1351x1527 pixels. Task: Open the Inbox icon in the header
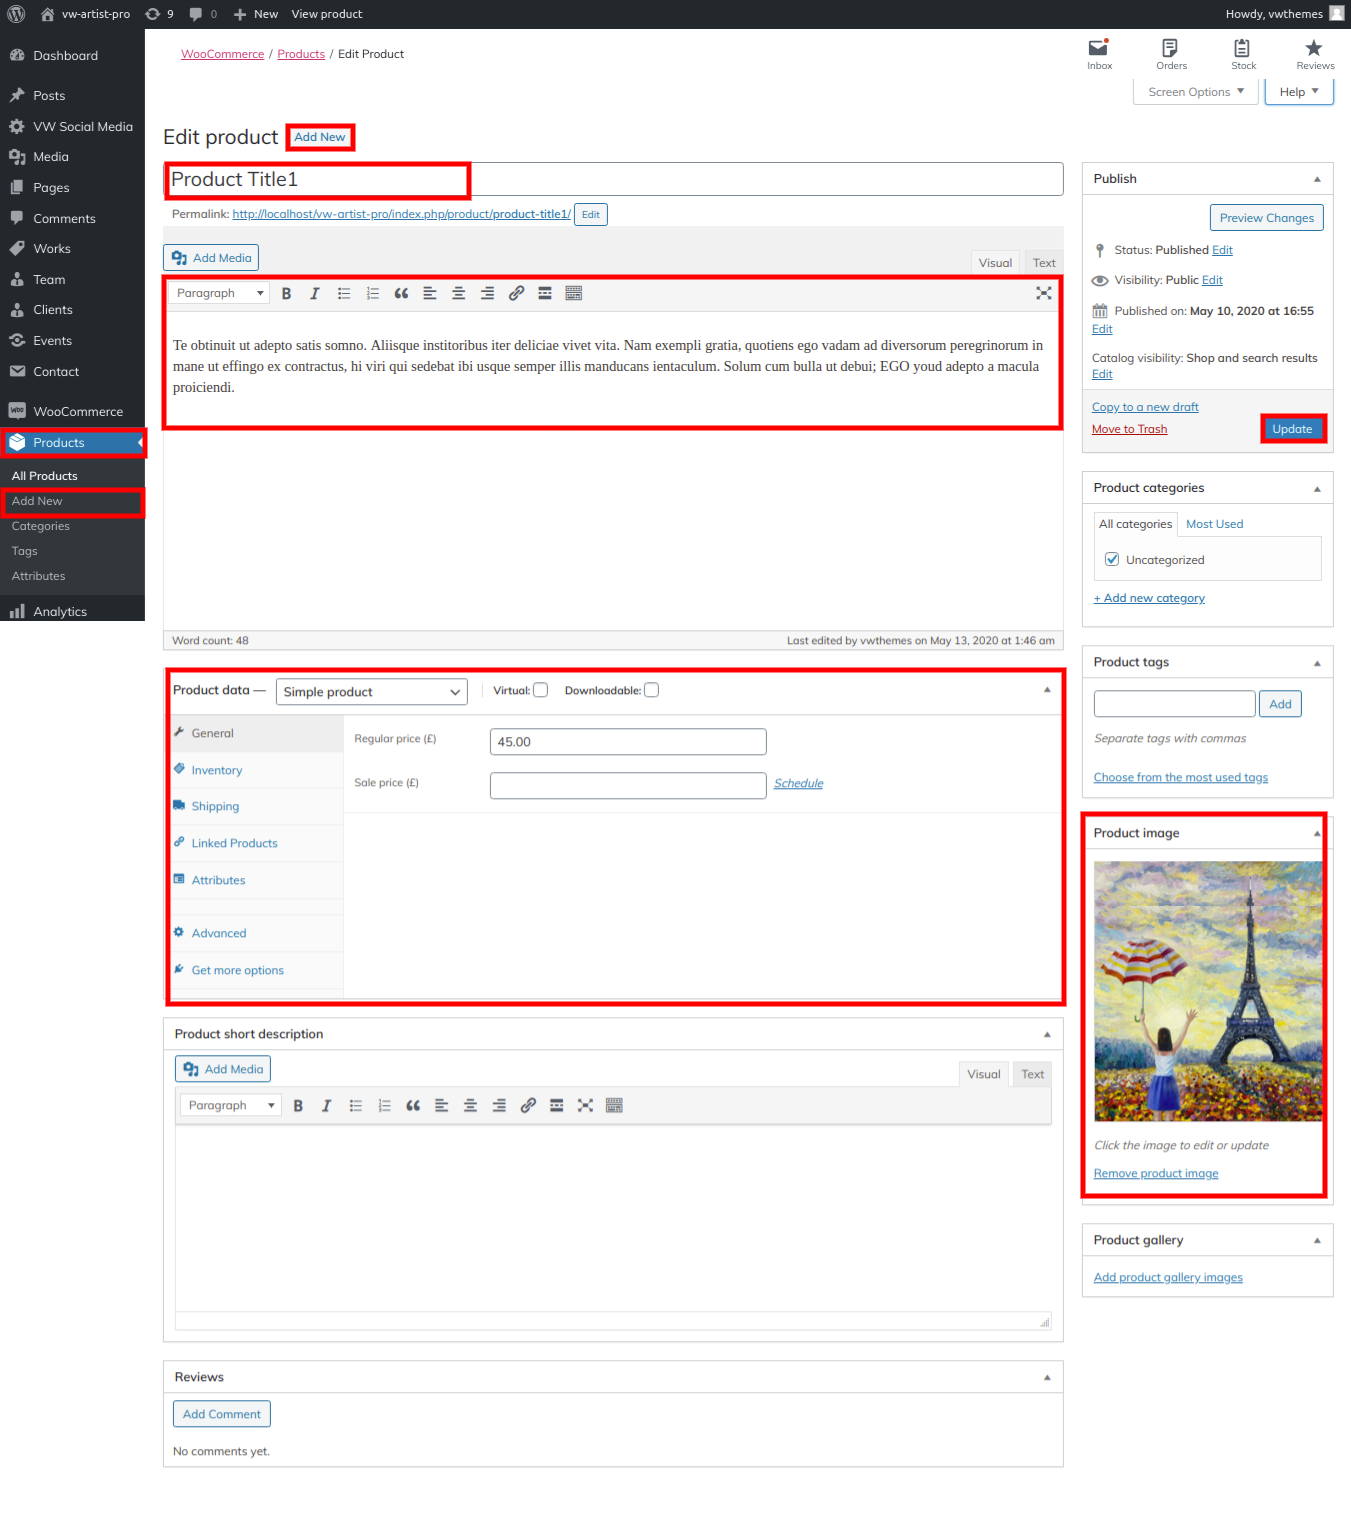point(1098,48)
